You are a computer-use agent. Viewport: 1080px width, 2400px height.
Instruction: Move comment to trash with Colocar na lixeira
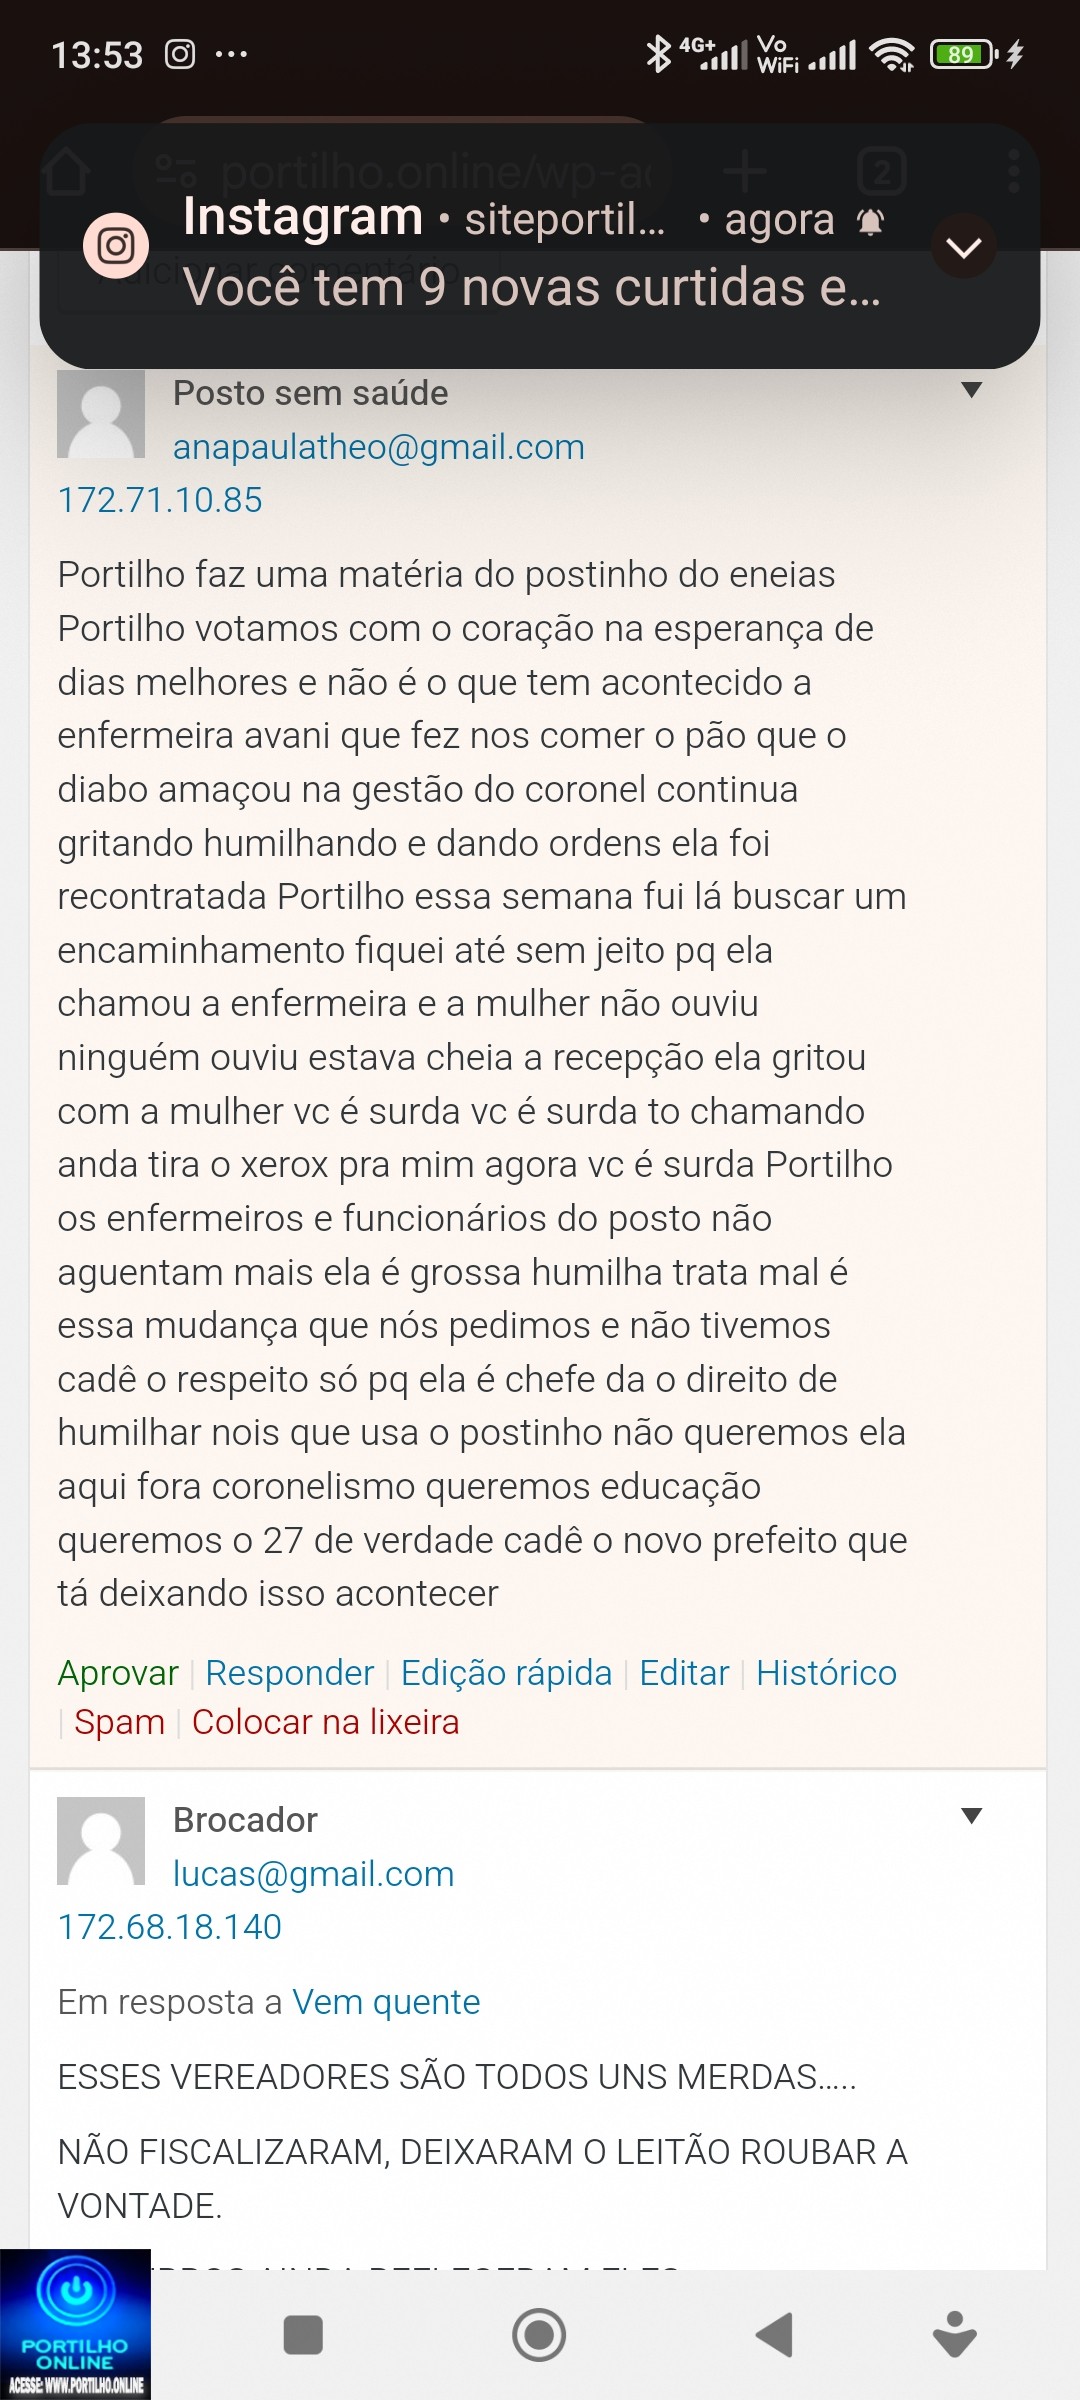tap(325, 1722)
